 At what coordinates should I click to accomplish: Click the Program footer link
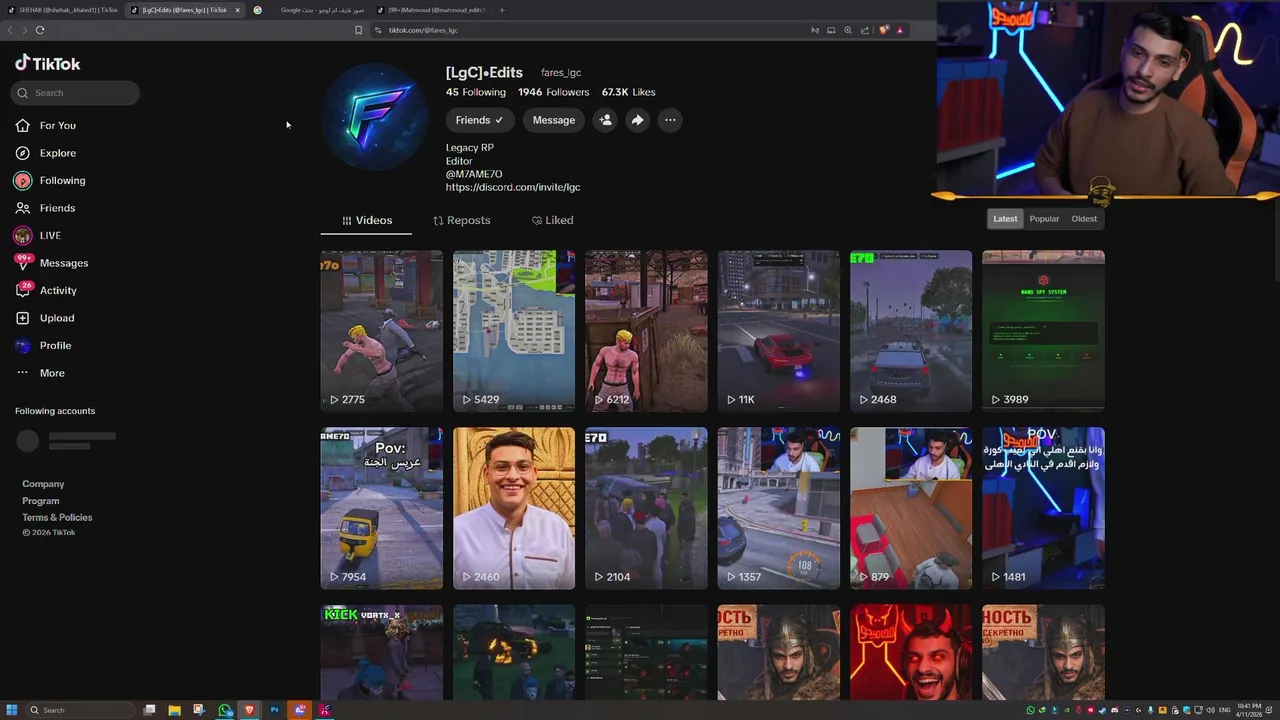[x=41, y=501]
